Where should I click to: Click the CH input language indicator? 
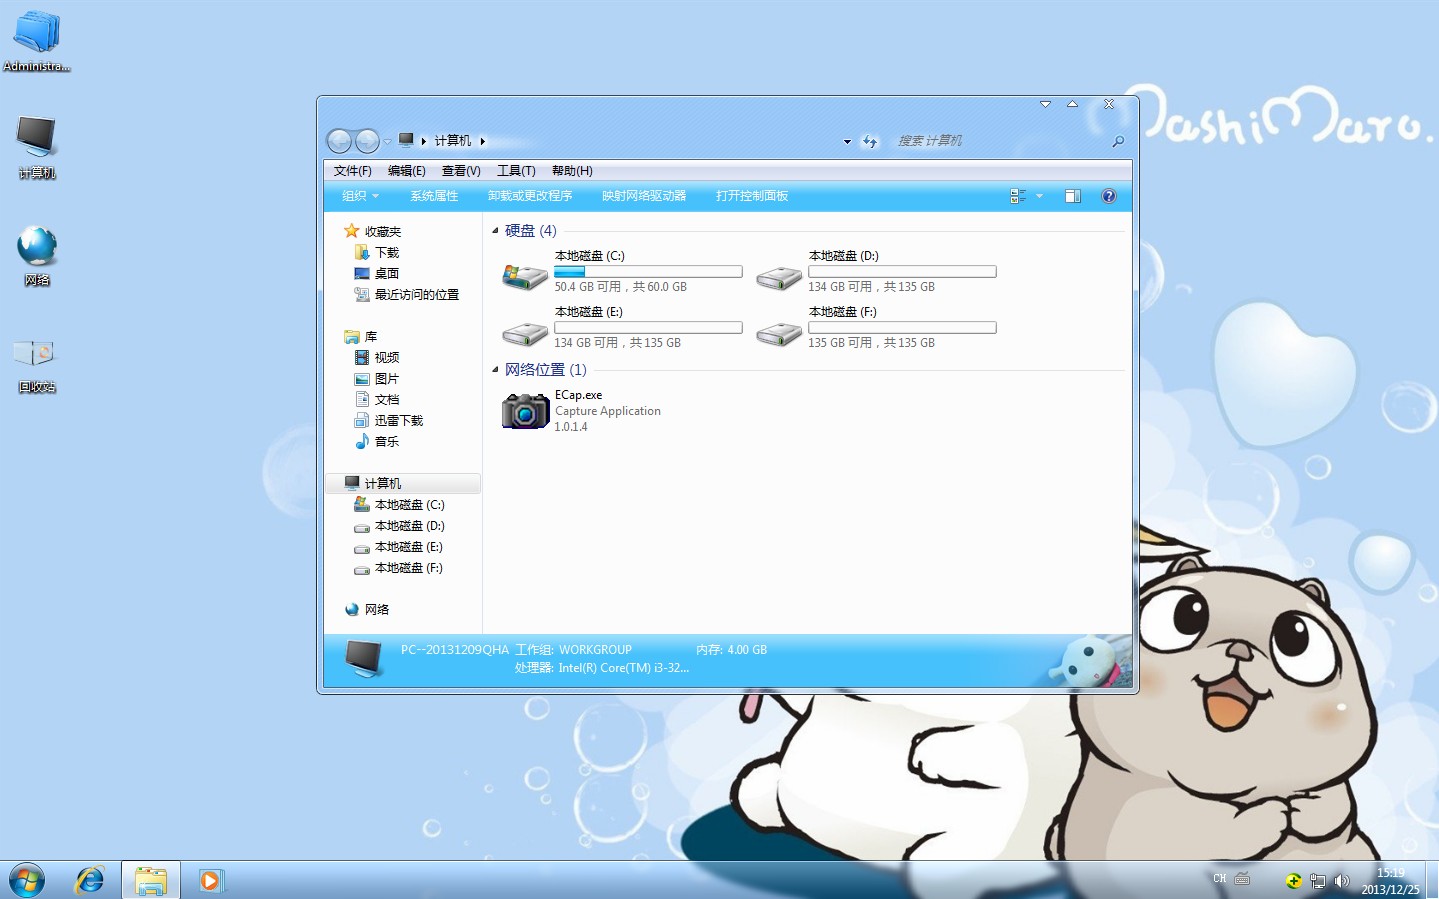pos(1219,879)
